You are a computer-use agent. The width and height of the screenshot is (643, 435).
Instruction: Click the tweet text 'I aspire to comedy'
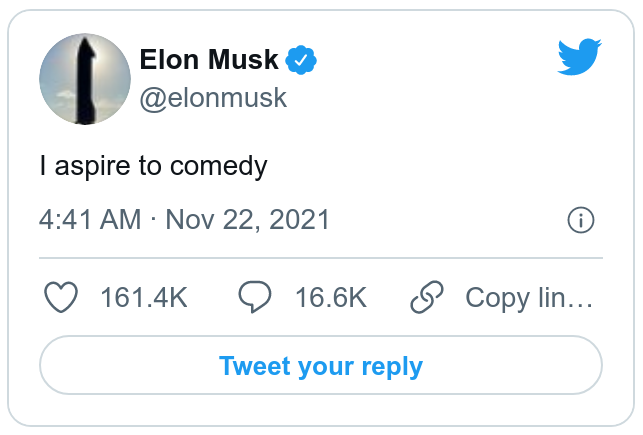pyautogui.click(x=153, y=165)
